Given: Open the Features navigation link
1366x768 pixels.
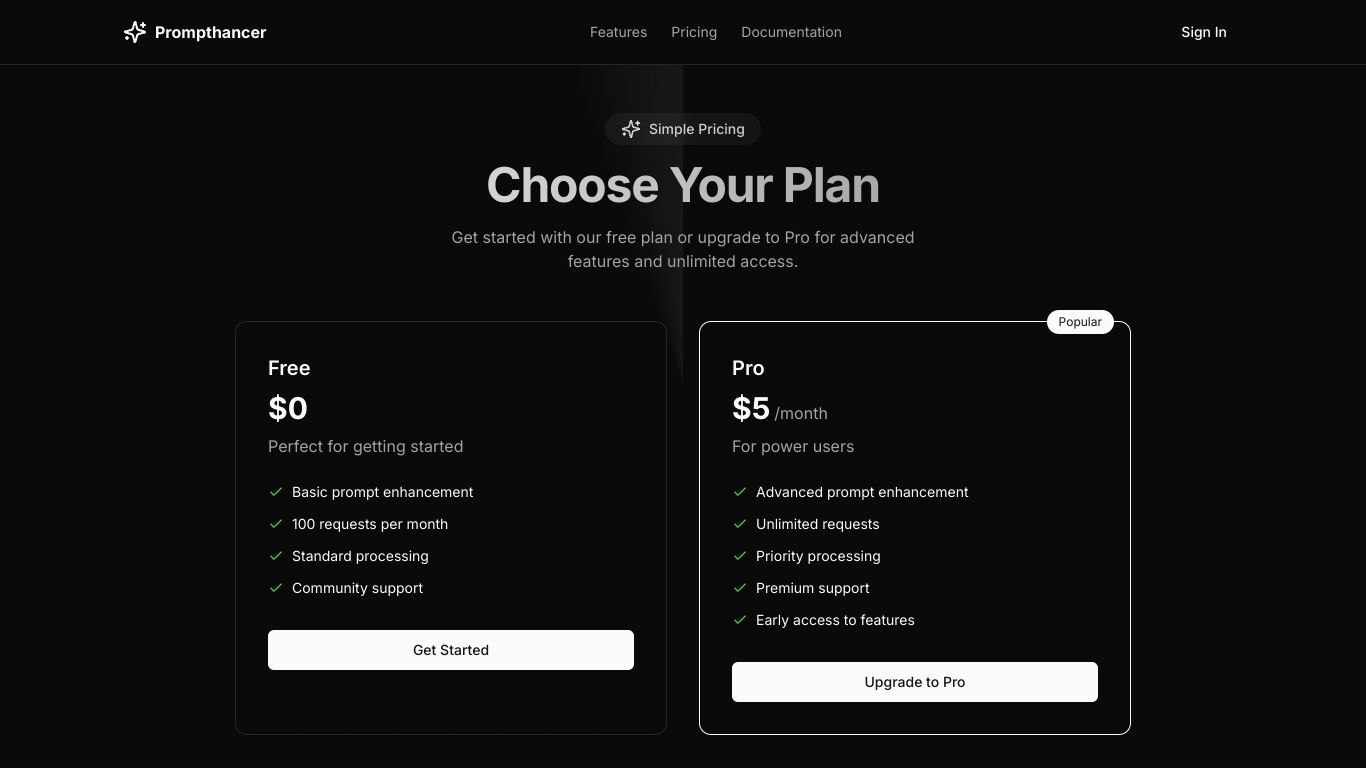Looking at the screenshot, I should click(x=618, y=32).
